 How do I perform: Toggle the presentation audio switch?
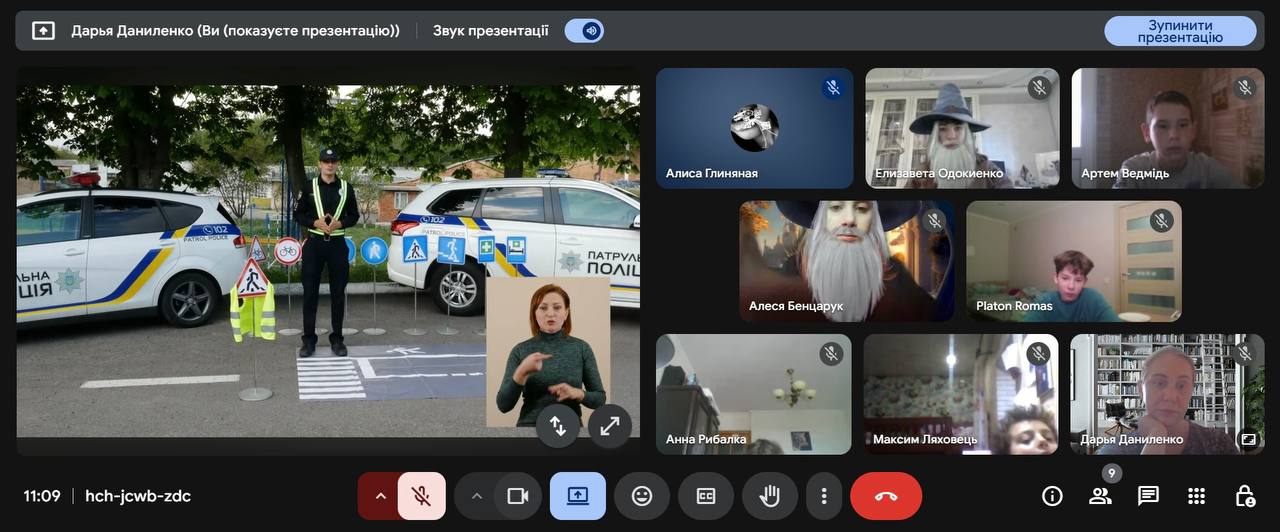coord(584,31)
